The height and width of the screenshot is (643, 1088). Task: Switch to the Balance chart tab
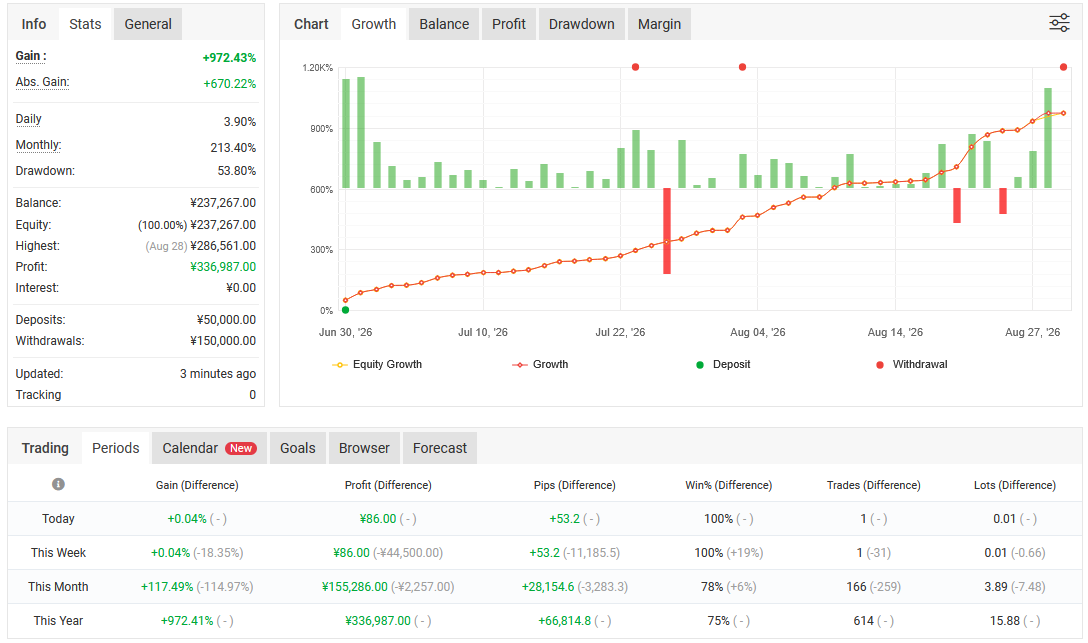pos(444,24)
